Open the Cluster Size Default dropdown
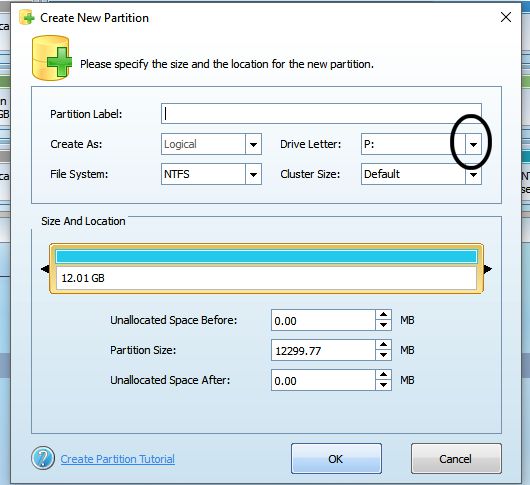Image resolution: width=530 pixels, height=485 pixels. [x=473, y=174]
